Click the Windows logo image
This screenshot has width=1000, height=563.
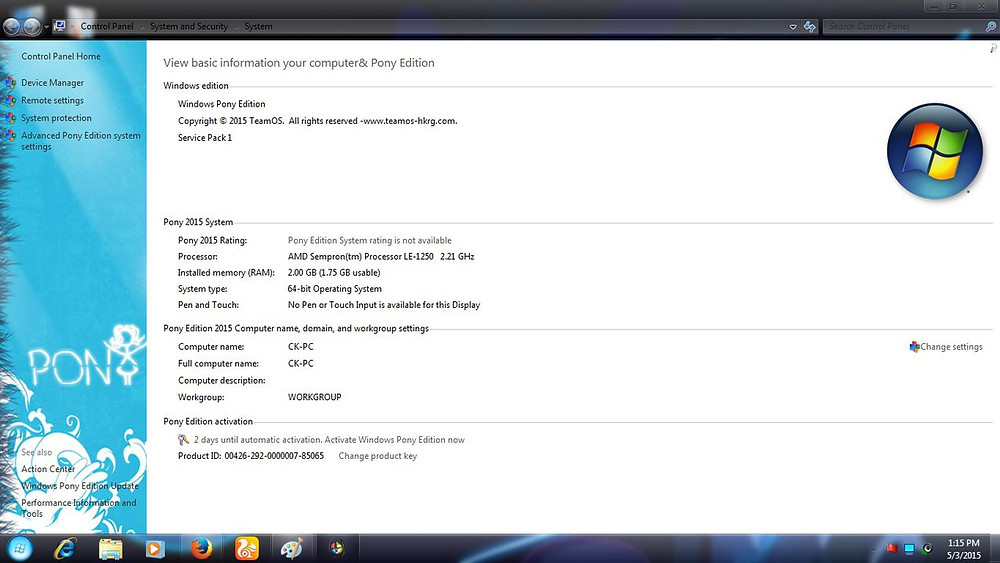point(934,151)
